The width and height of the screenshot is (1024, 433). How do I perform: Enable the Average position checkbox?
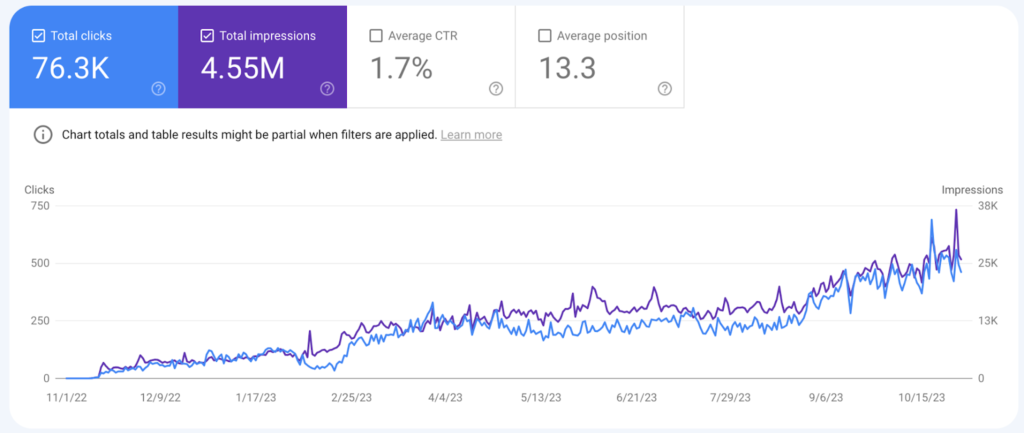pos(545,36)
